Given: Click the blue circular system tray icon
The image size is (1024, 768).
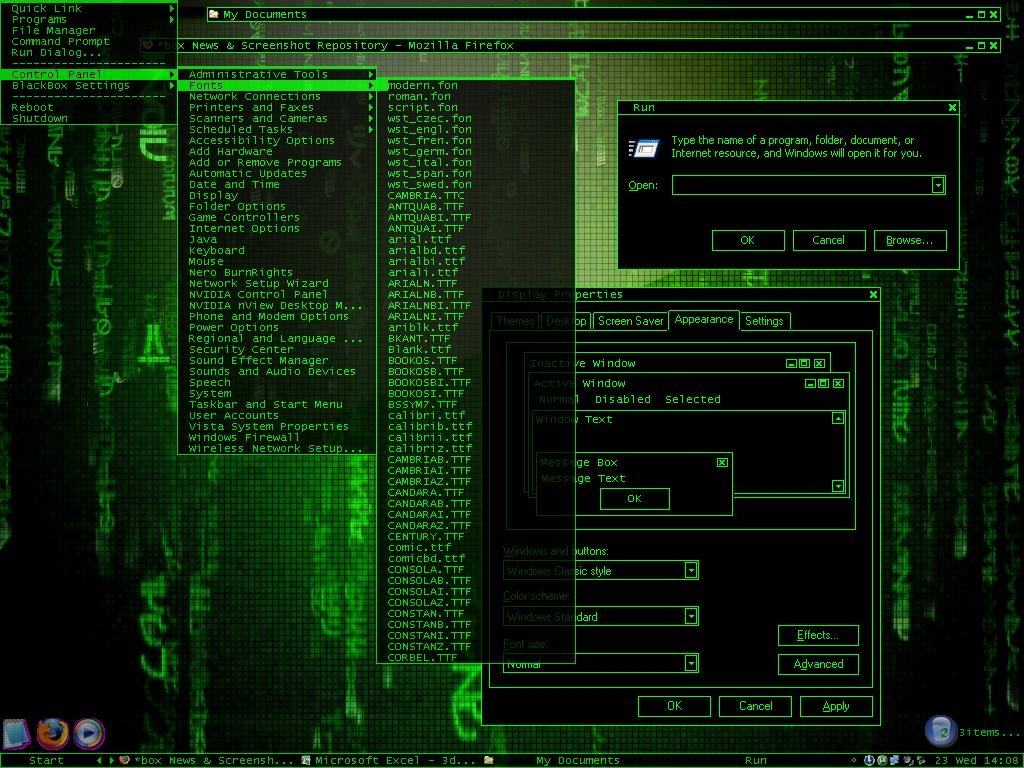Looking at the screenshot, I should tap(869, 760).
